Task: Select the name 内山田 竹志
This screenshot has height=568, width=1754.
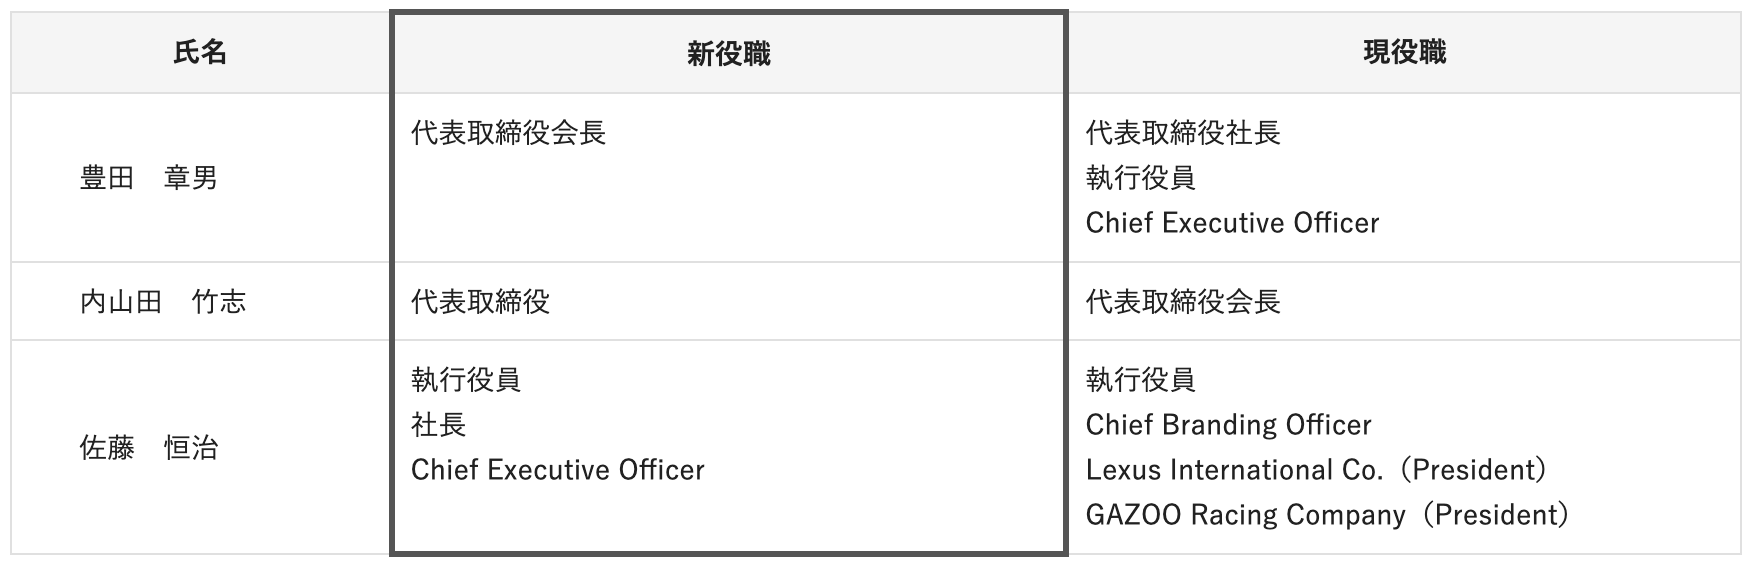Action: pyautogui.click(x=162, y=302)
